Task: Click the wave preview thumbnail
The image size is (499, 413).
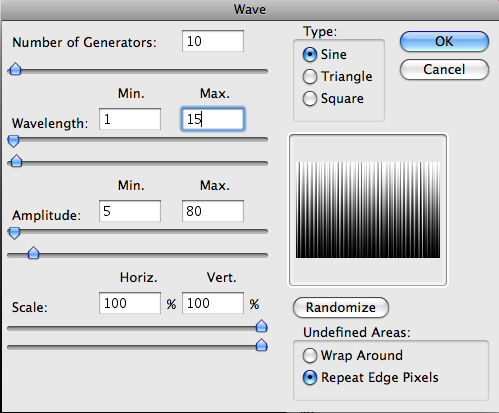Action: click(x=368, y=210)
